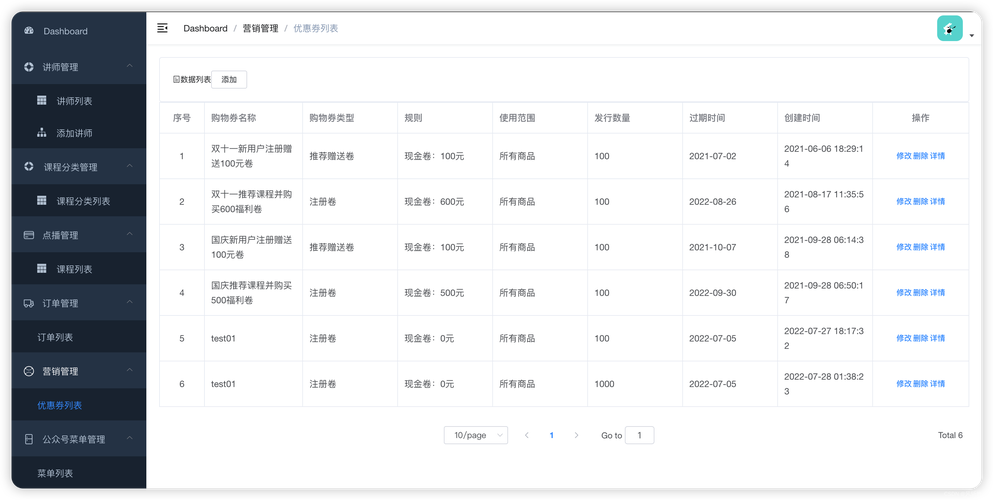Open 课程分类列表 menu item
This screenshot has width=993, height=500.
[x=79, y=201]
